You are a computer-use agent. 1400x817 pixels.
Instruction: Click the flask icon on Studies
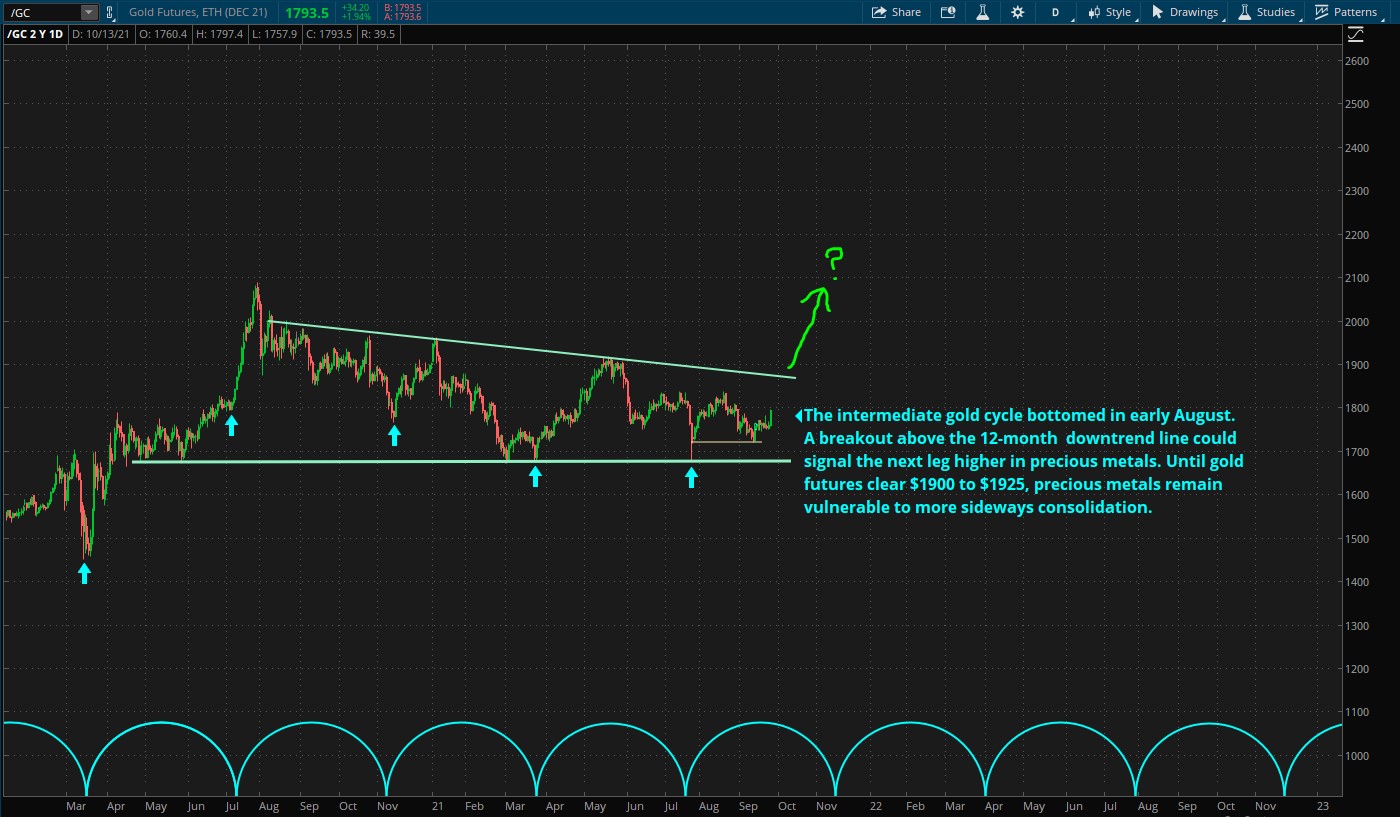coord(1245,12)
